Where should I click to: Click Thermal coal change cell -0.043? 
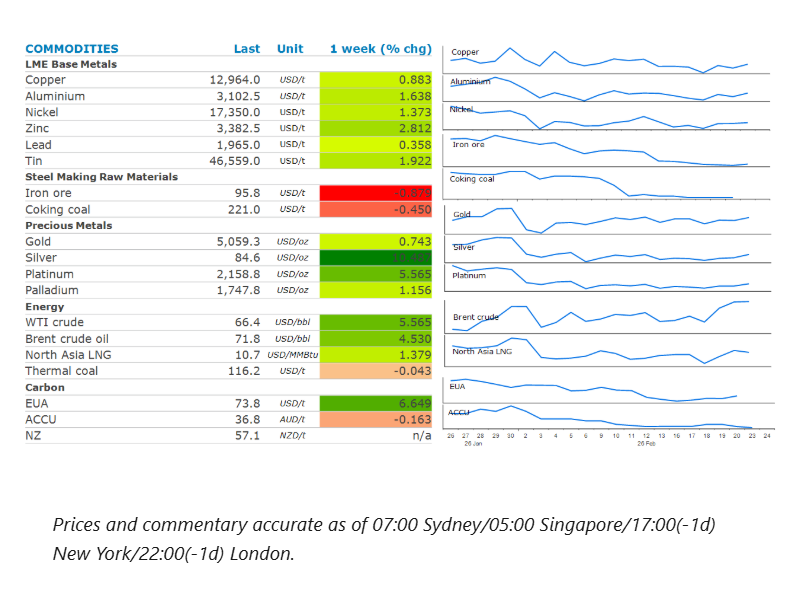coord(376,371)
